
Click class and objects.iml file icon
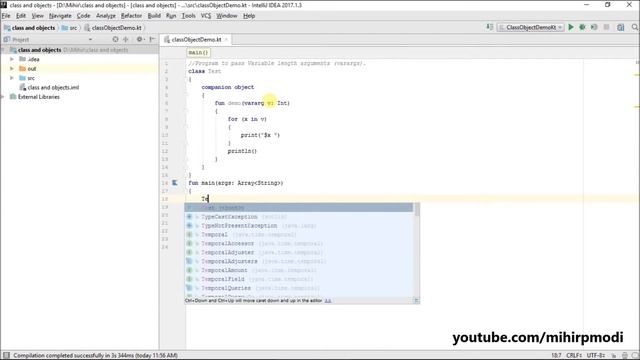coord(23,87)
